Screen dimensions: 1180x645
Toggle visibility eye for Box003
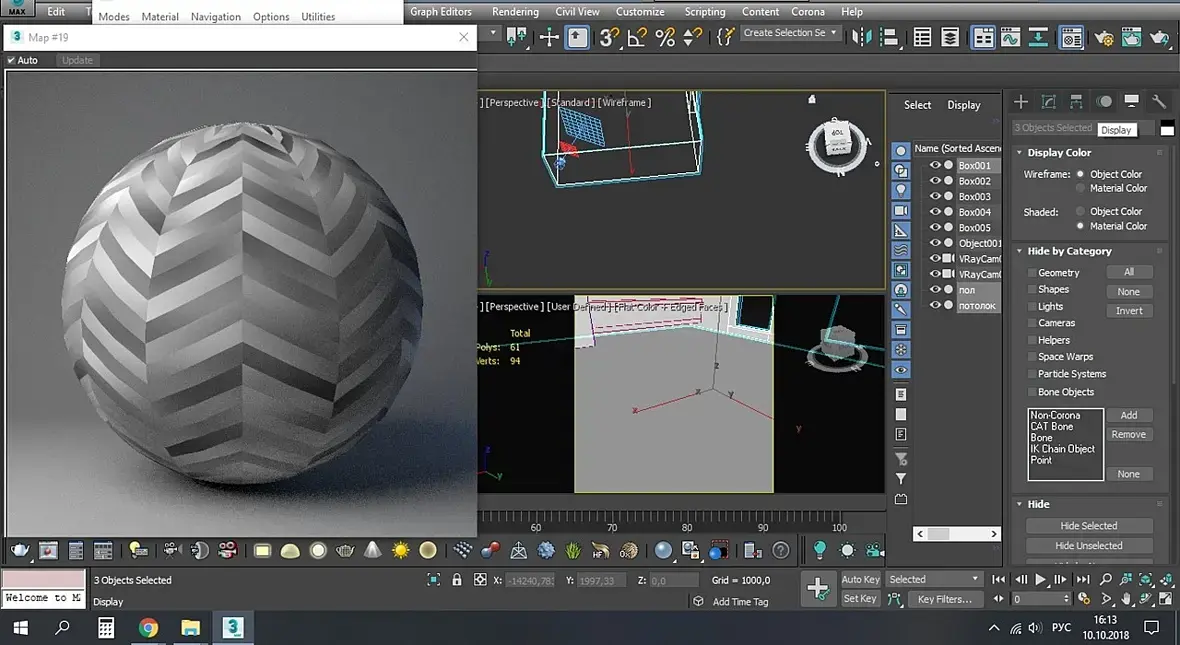[935, 197]
